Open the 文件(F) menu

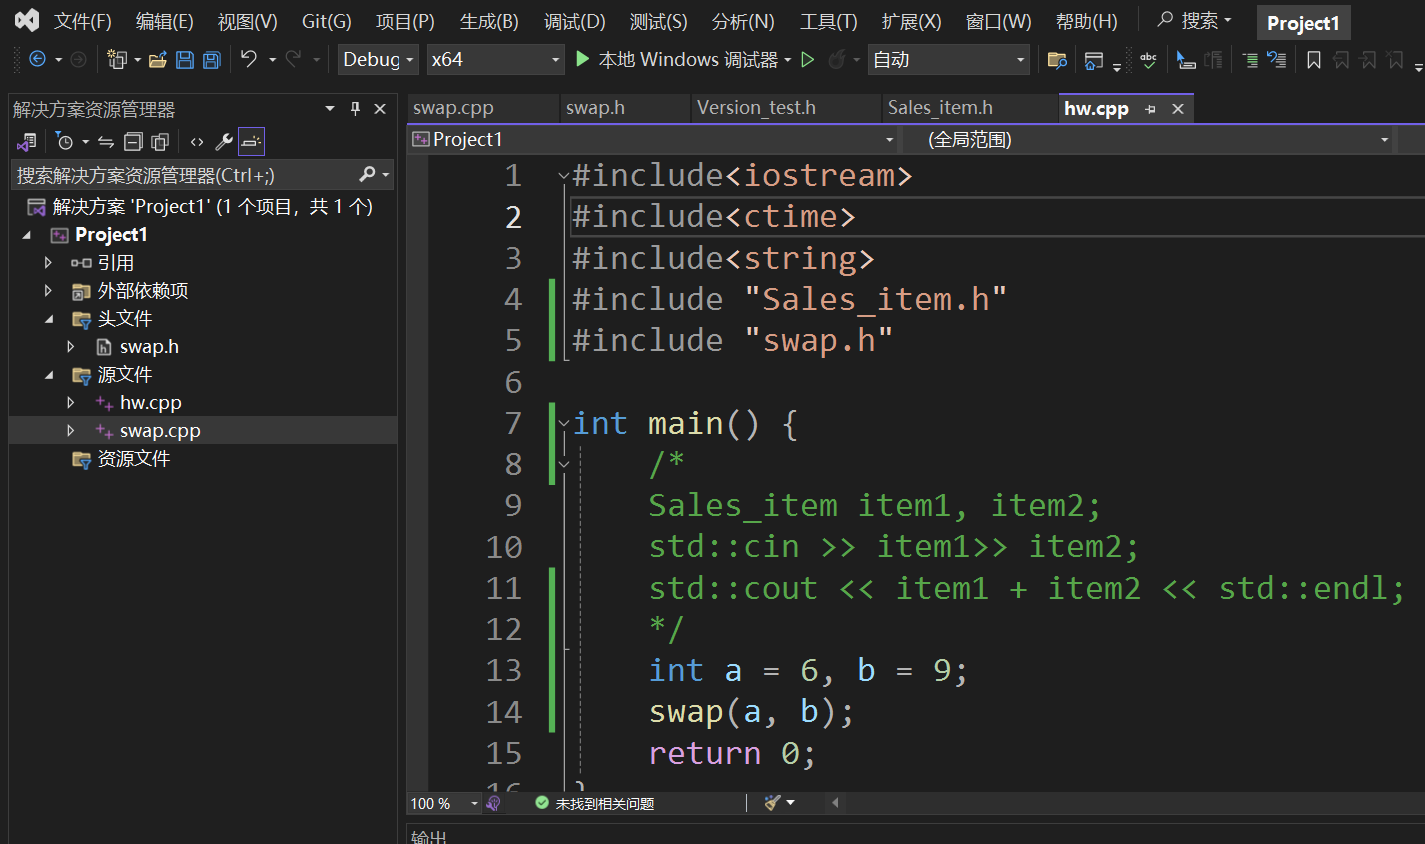[83, 21]
